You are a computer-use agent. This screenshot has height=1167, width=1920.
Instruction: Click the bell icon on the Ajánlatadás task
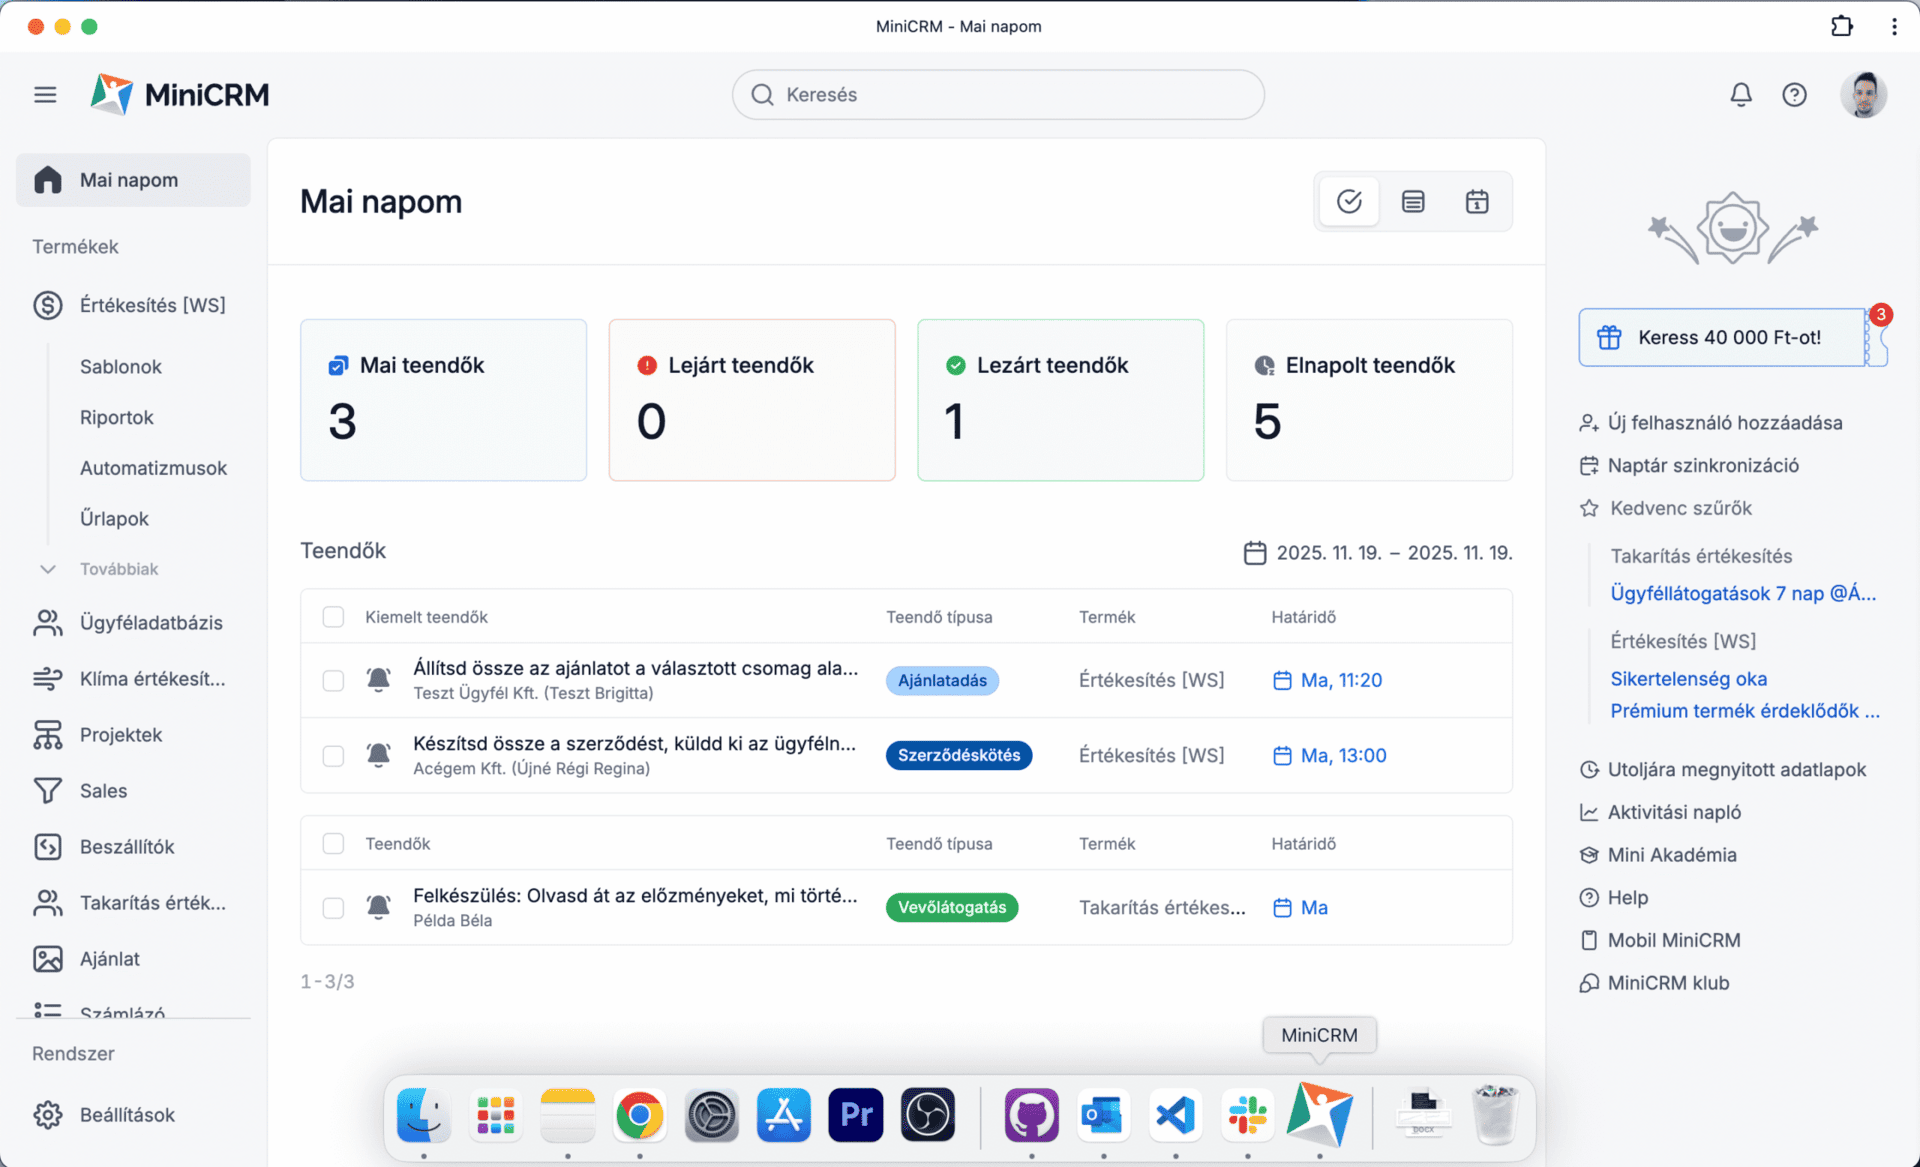coord(378,680)
